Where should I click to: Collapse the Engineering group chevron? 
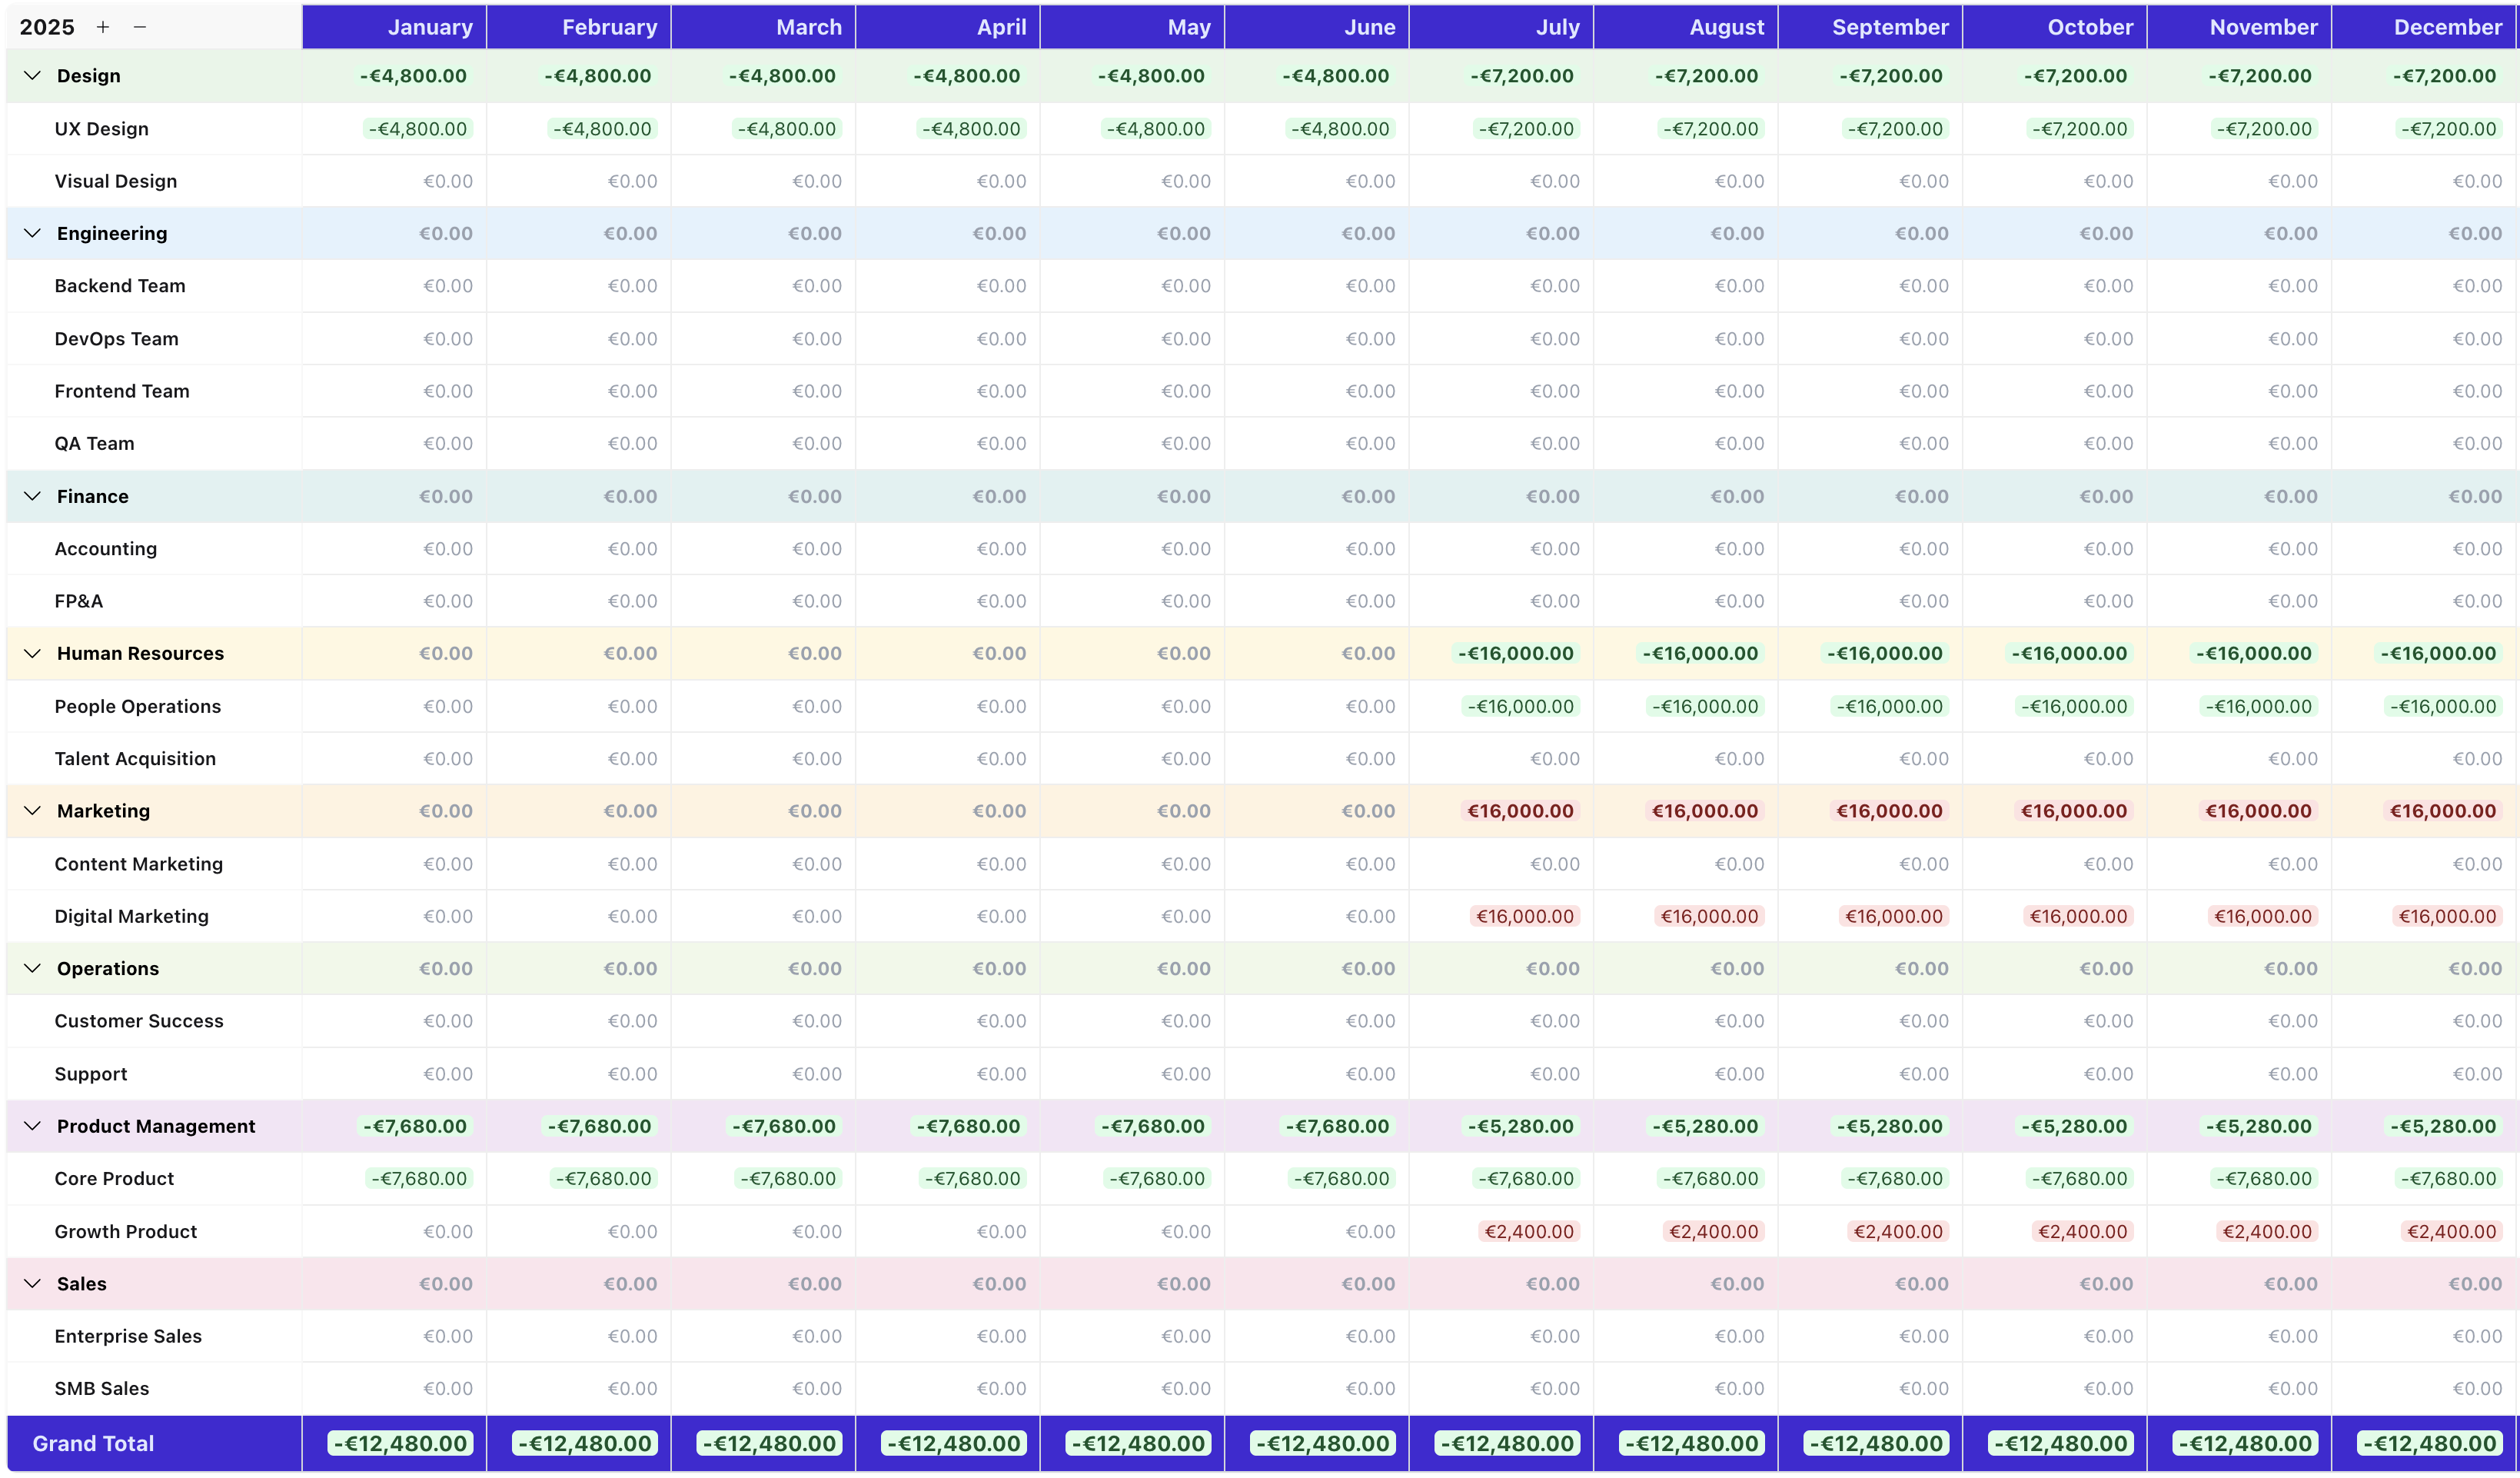[32, 233]
